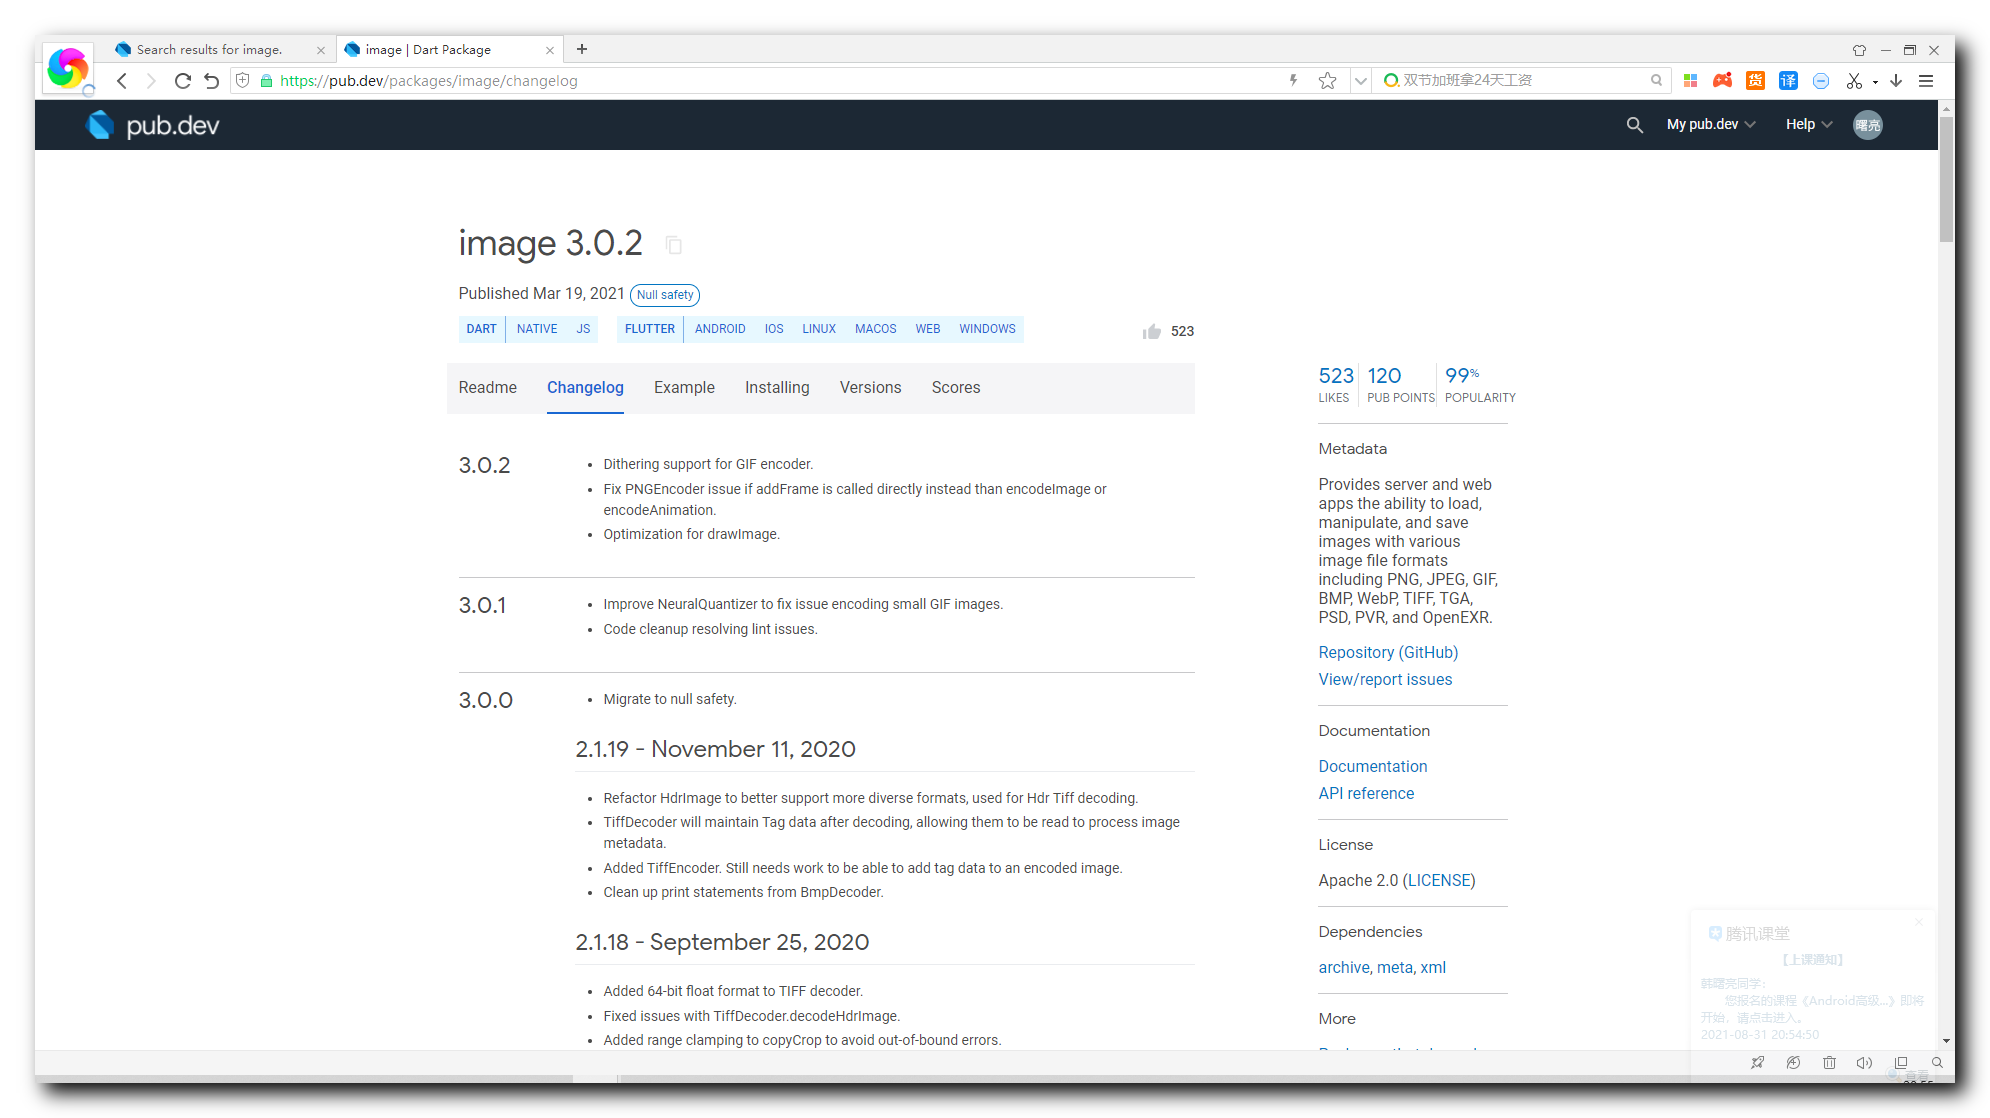The image size is (1990, 1118).
Task: Click the 3.0.1 version heading
Action: tap(482, 605)
